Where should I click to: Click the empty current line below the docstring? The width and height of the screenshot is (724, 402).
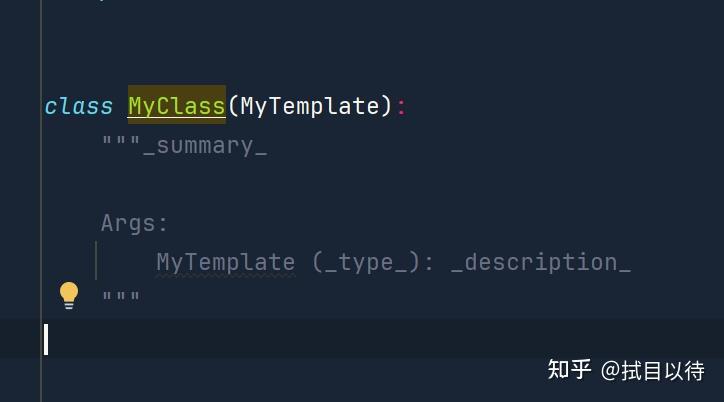tap(300, 339)
